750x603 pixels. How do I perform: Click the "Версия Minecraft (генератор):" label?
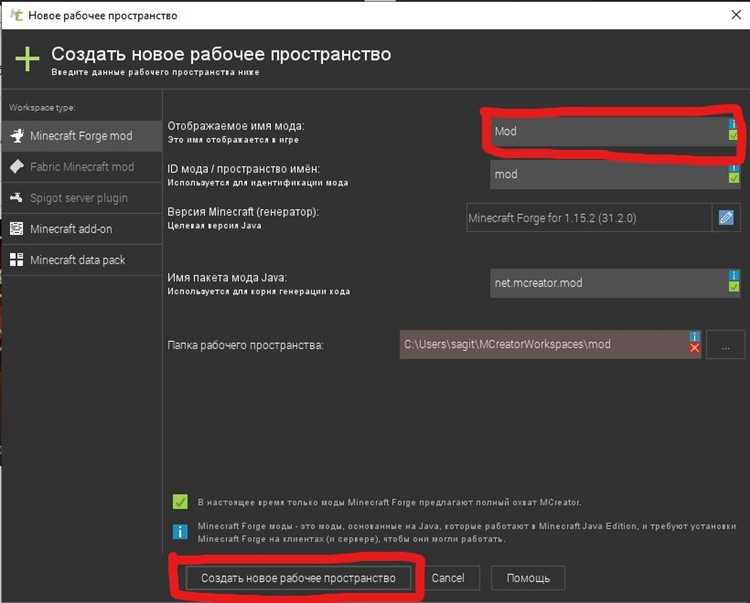243,212
